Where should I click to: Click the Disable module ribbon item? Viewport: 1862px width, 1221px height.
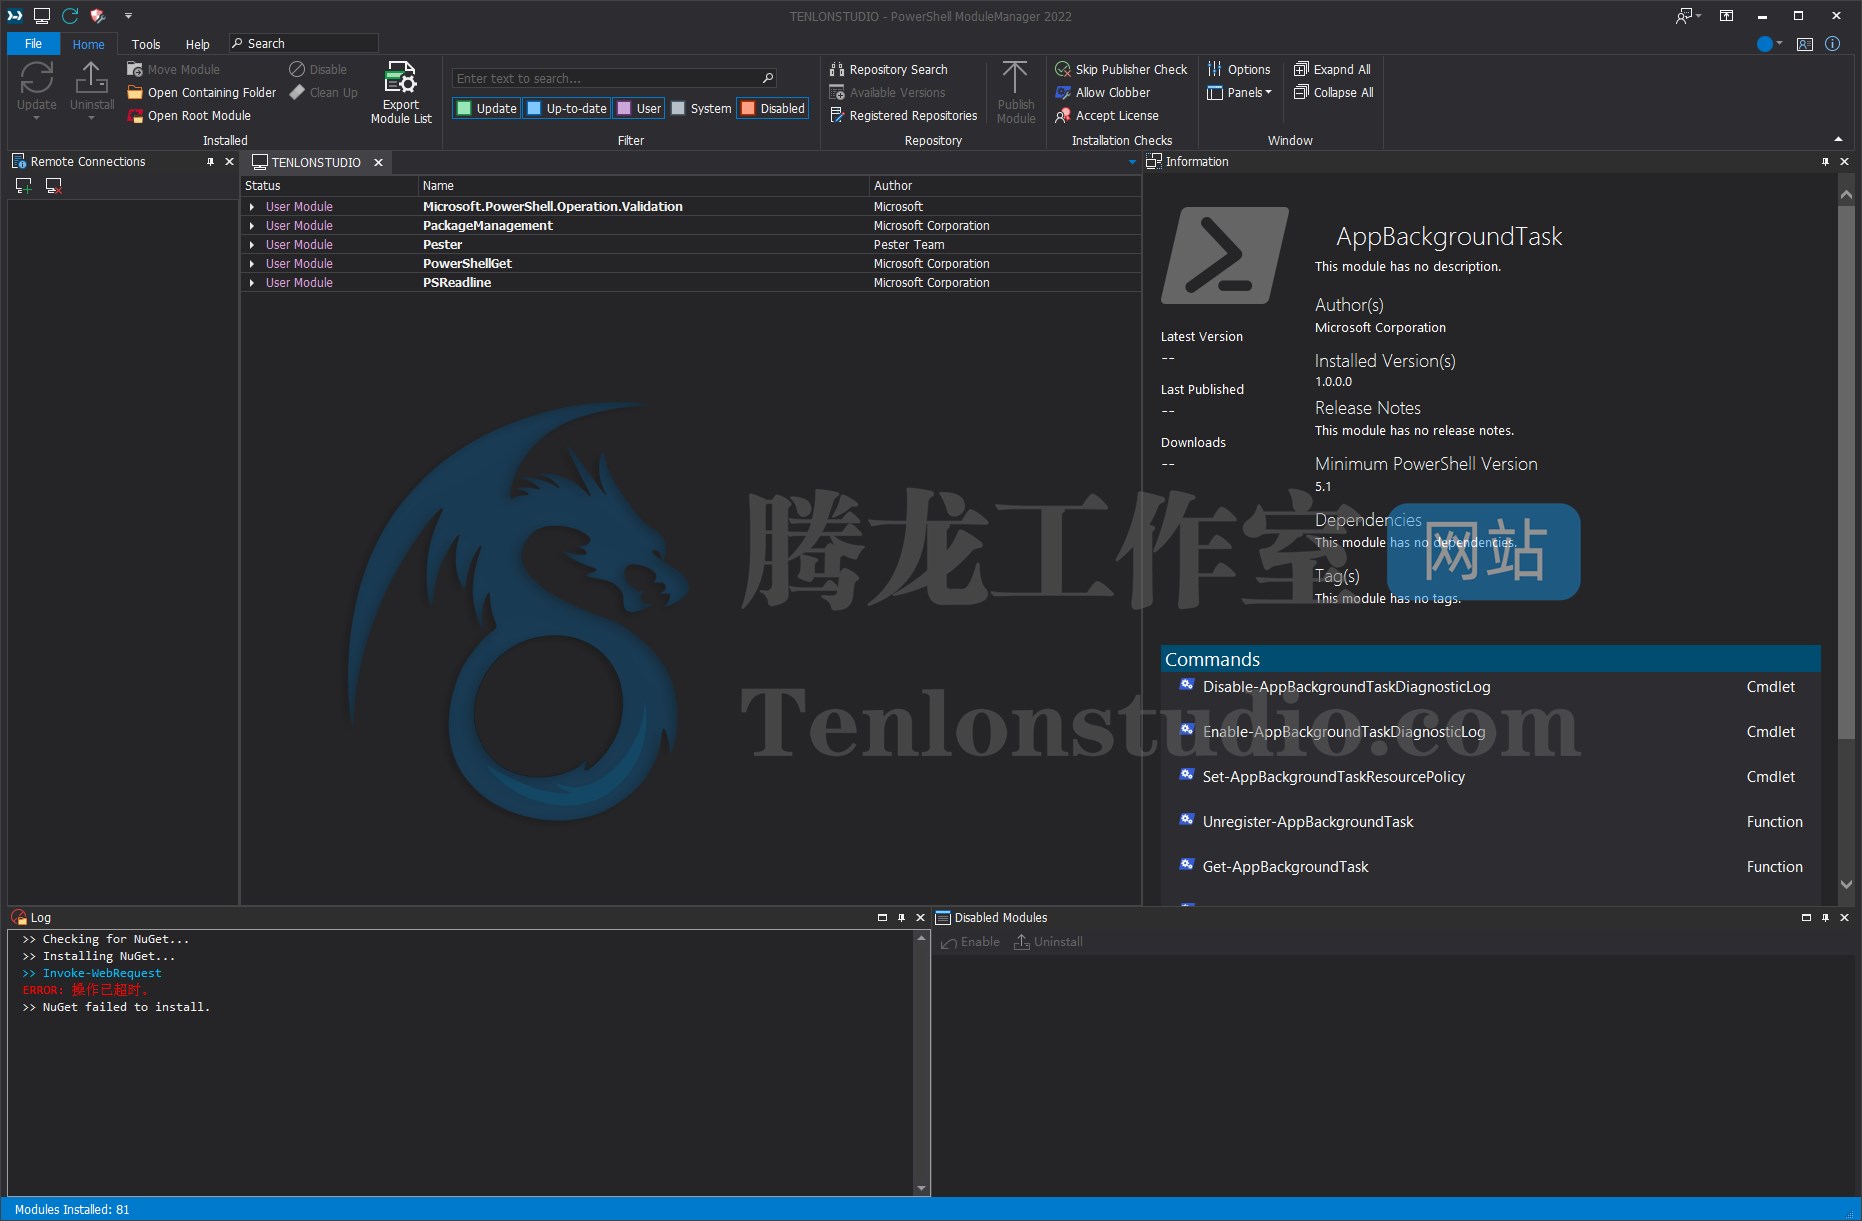pos(318,69)
